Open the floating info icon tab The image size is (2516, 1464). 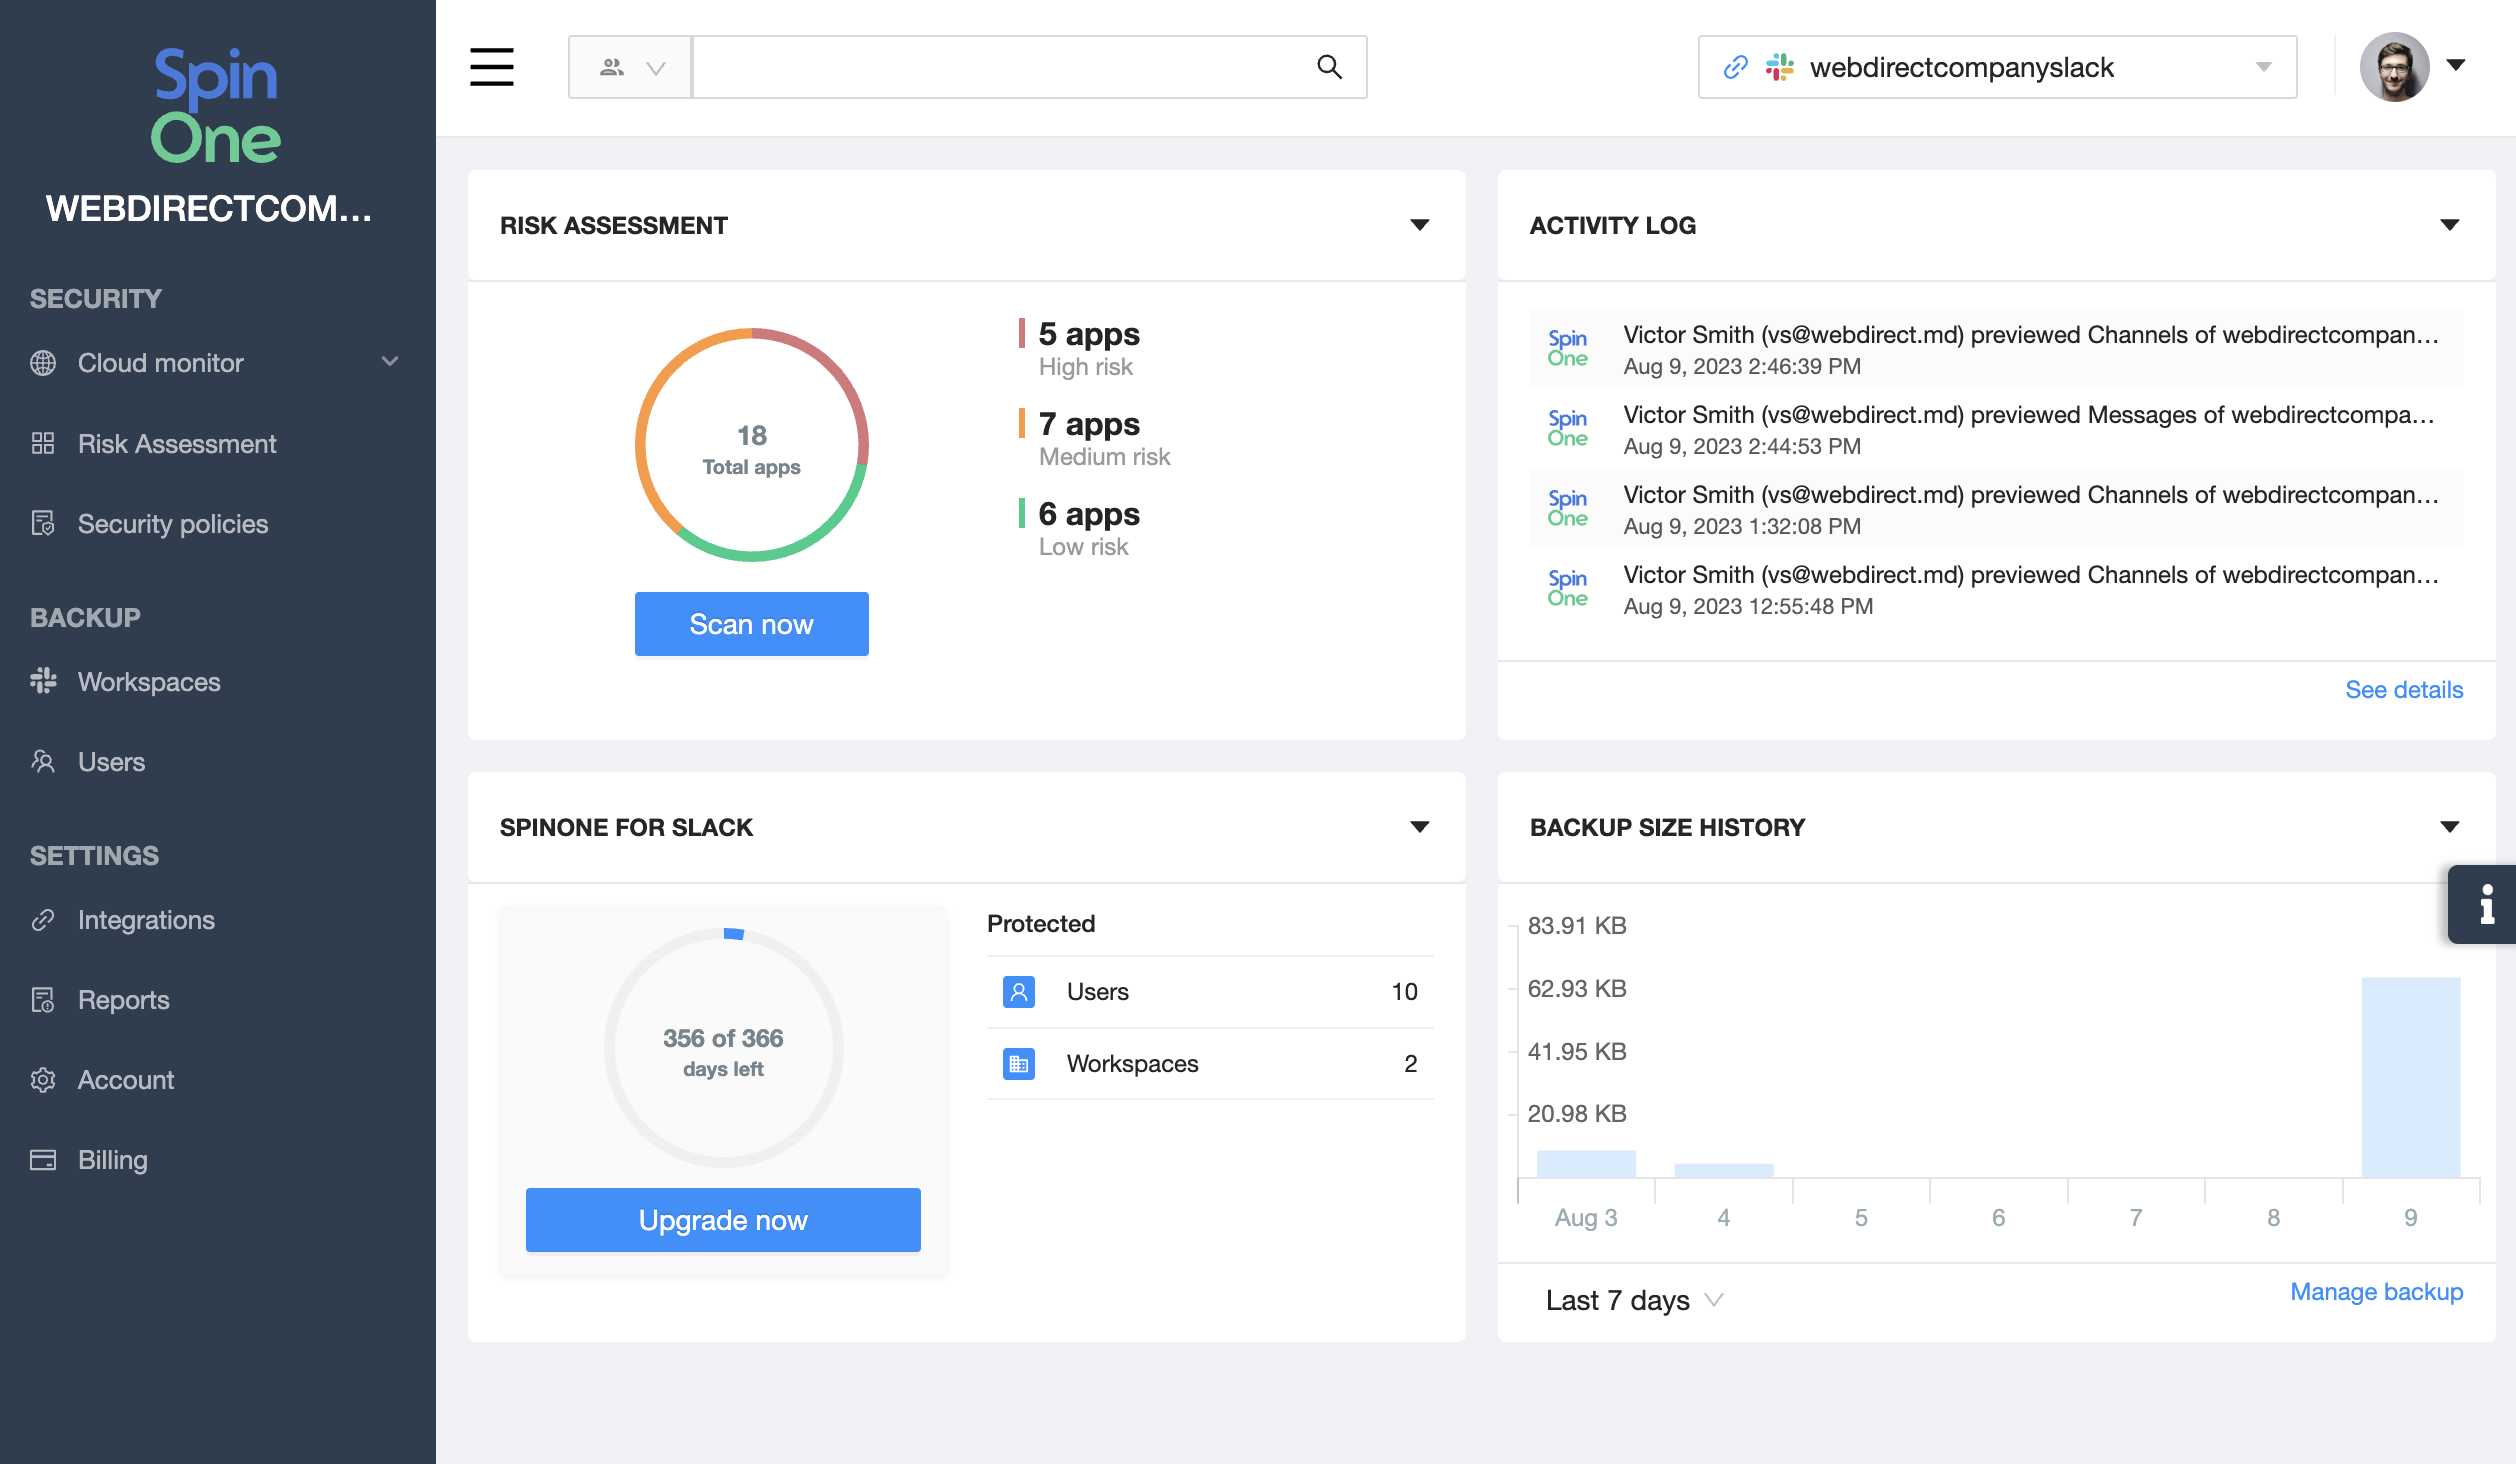2486,904
